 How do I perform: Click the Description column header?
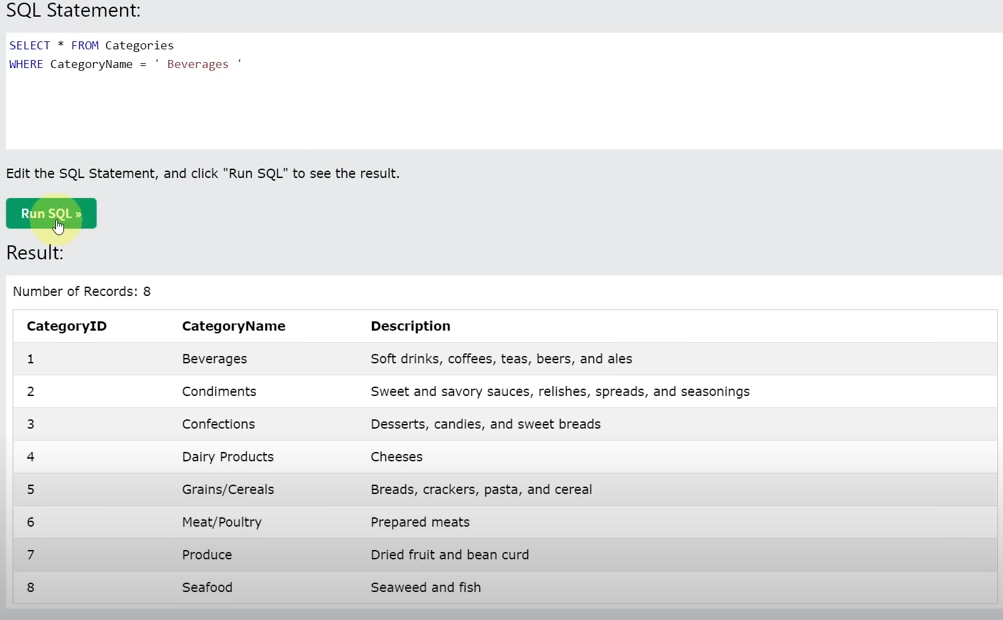coord(411,326)
